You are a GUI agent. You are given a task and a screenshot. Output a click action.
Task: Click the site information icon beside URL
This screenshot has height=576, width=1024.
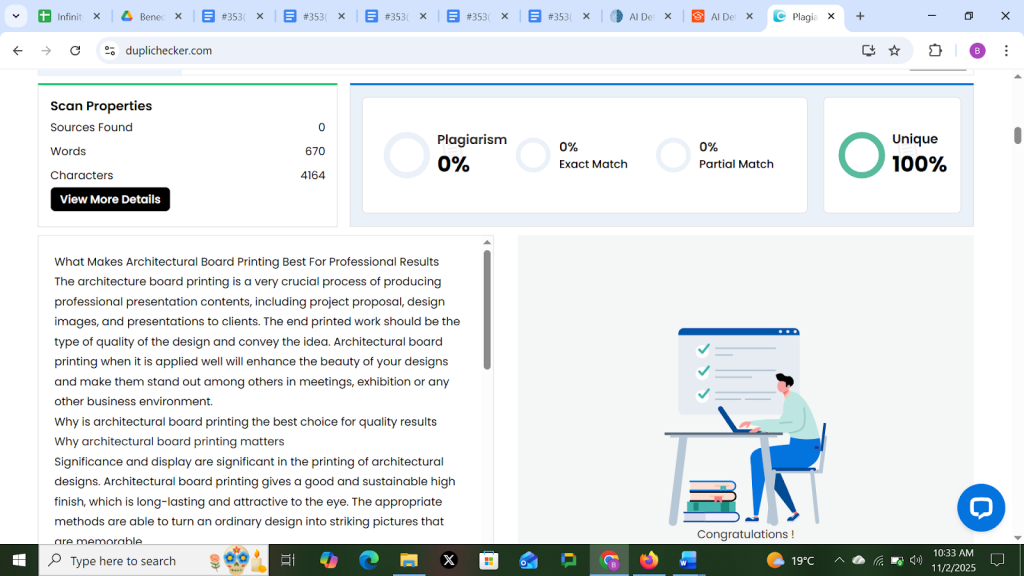click(x=110, y=51)
